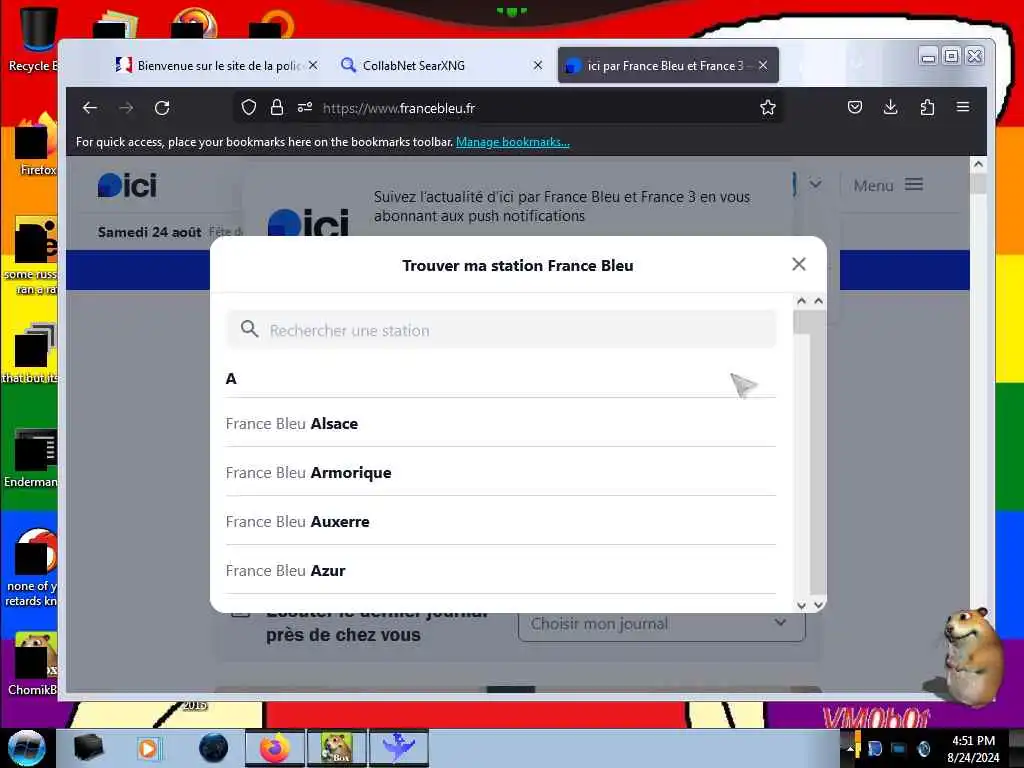Open the ChomikBox desktop icon
Image resolution: width=1024 pixels, height=768 pixels.
pyautogui.click(x=33, y=665)
